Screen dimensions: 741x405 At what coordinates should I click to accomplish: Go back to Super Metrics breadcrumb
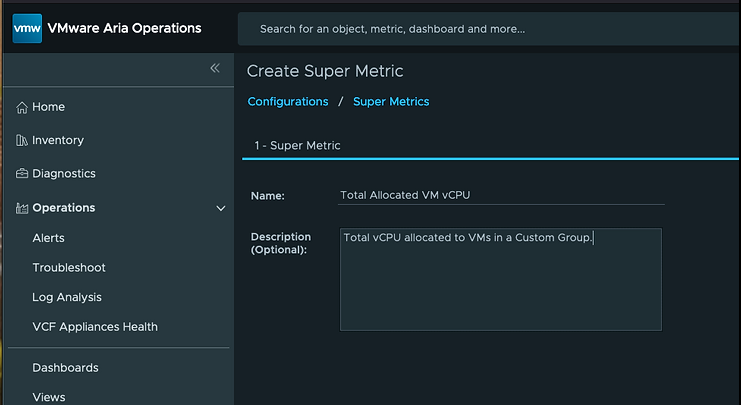click(391, 102)
